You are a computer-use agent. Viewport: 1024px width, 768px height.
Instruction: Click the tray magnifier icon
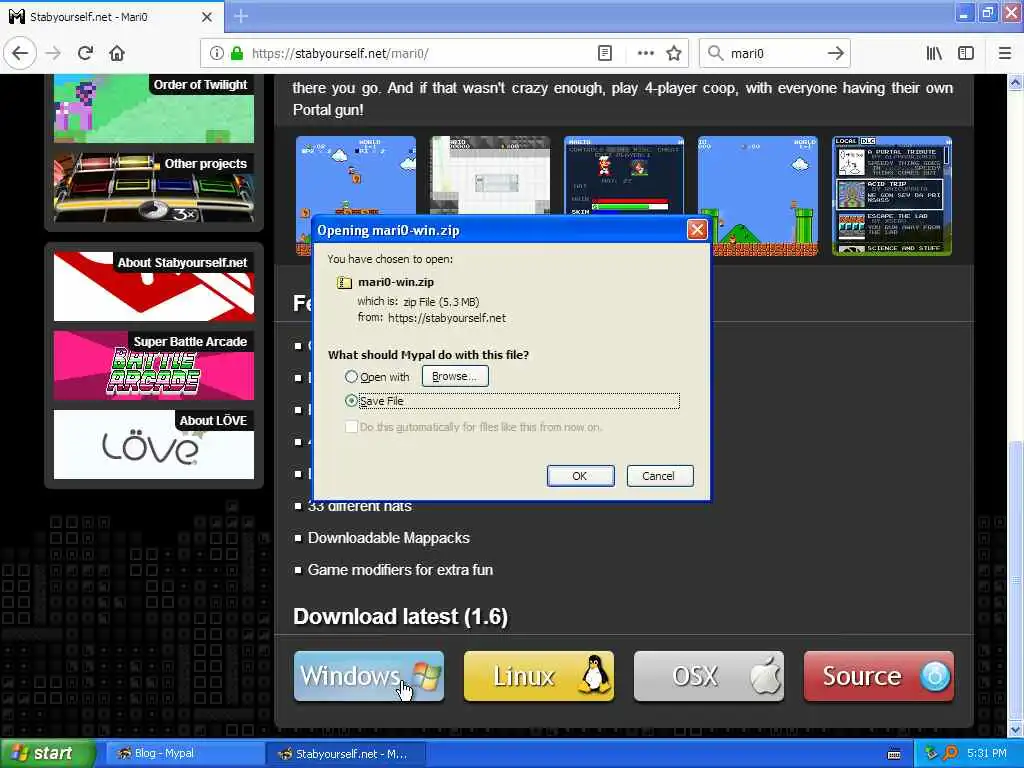950,753
